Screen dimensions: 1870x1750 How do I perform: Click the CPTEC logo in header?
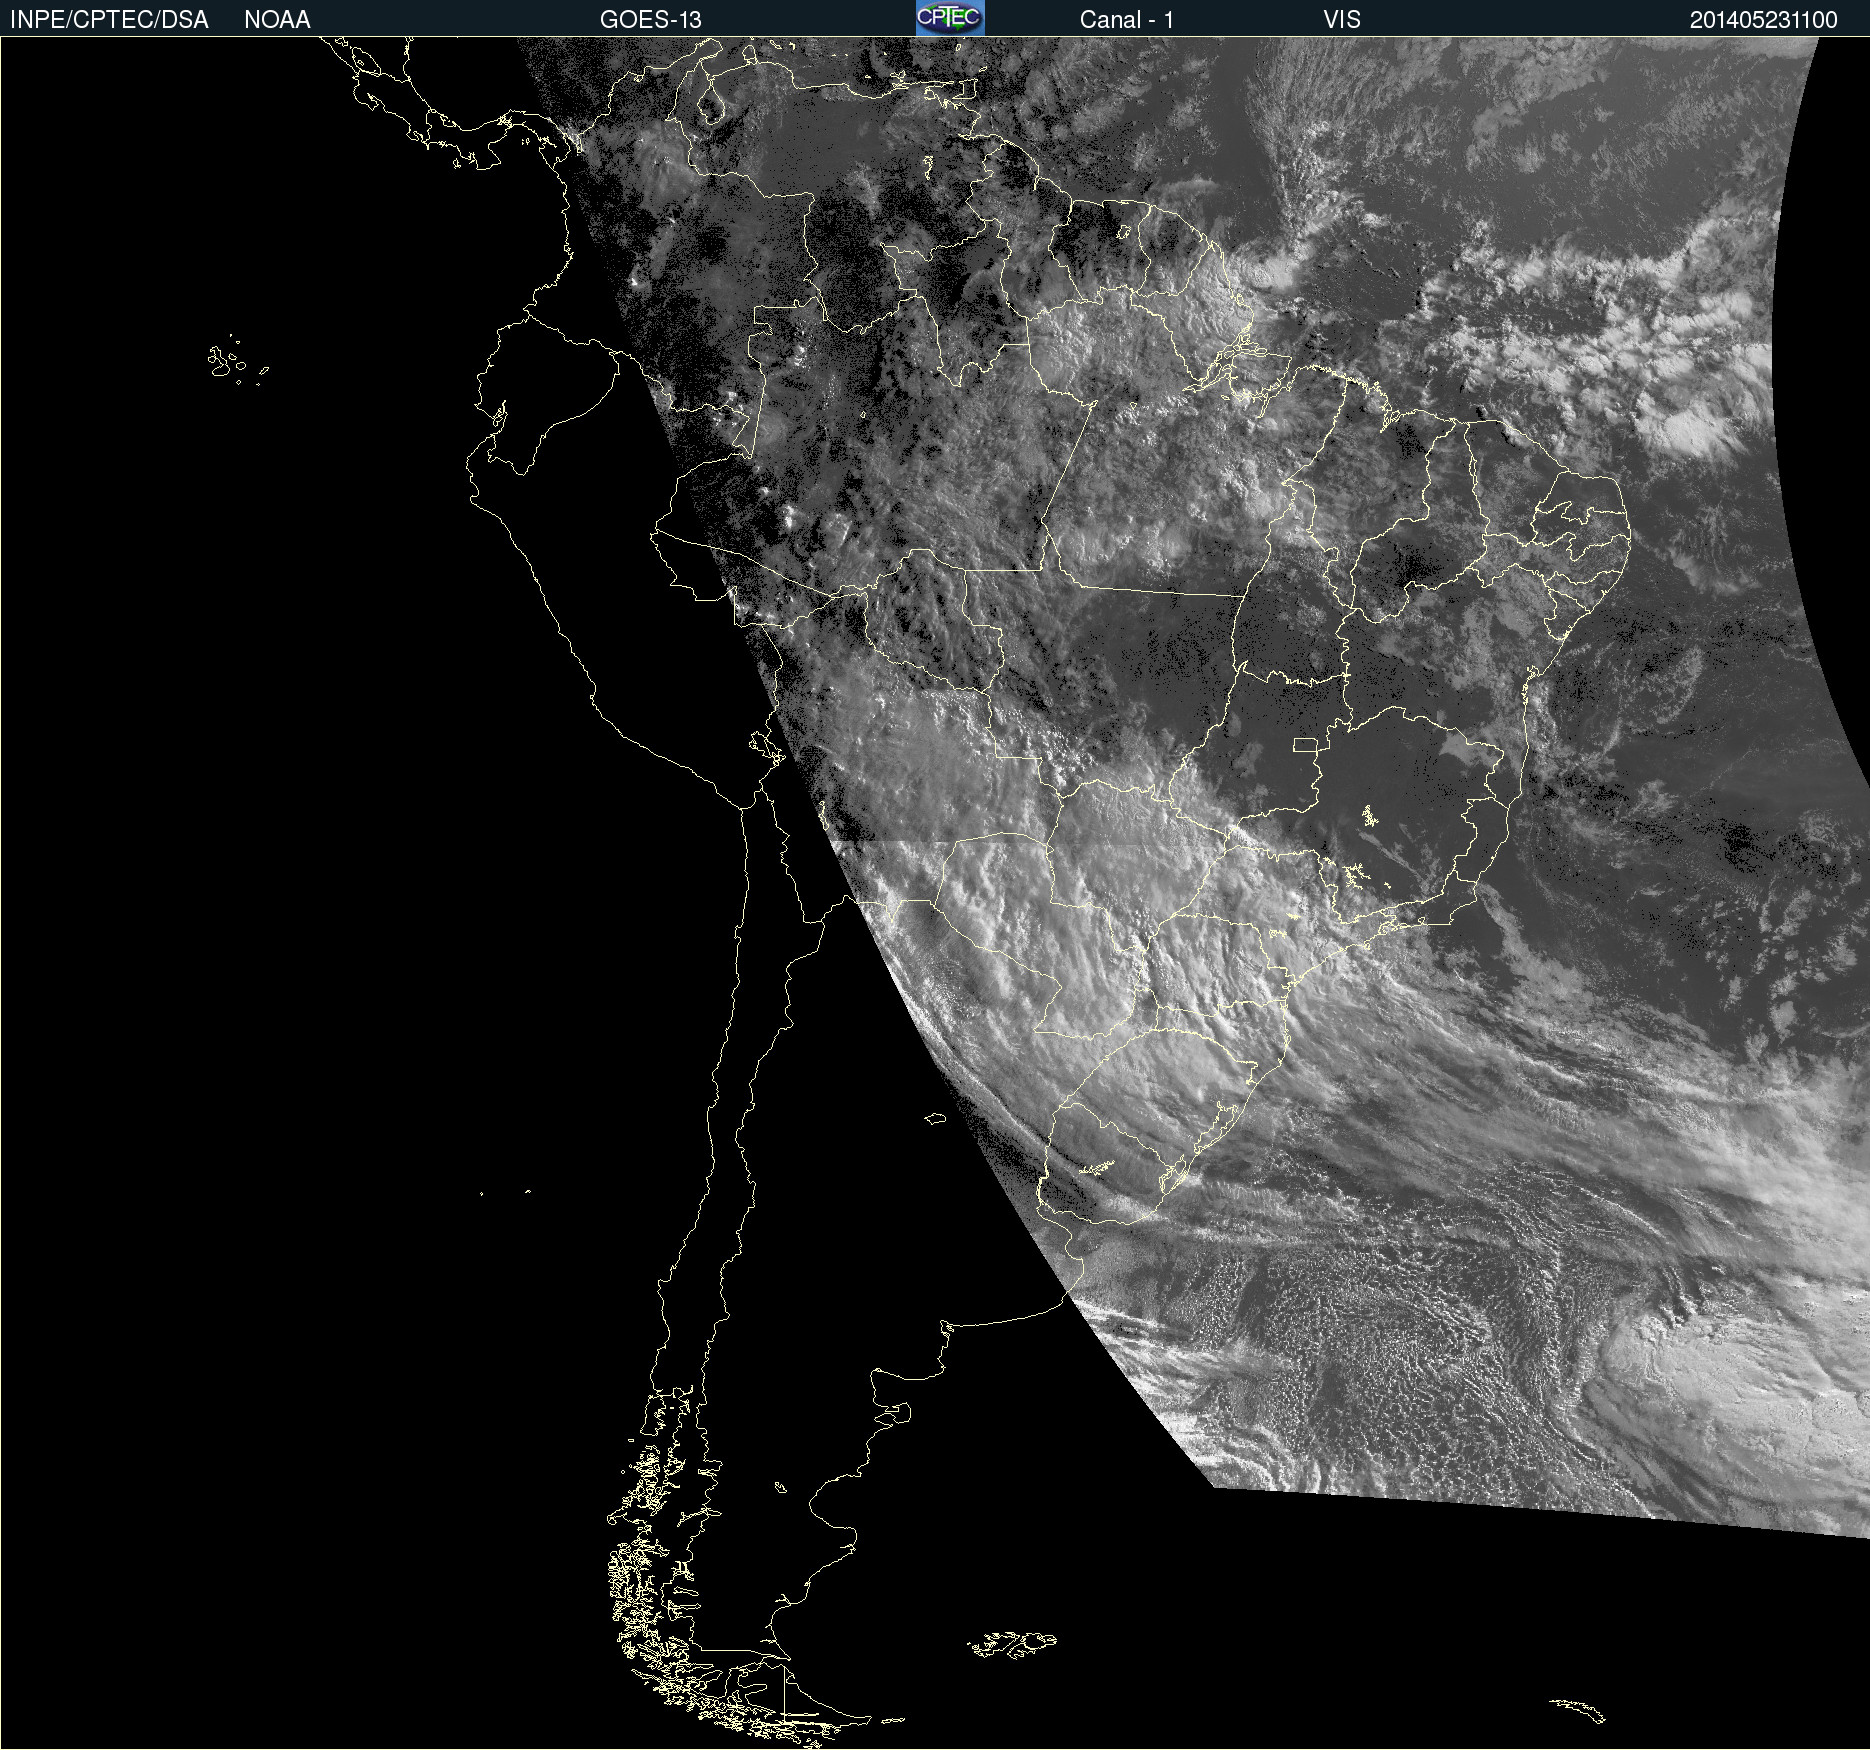(950, 18)
